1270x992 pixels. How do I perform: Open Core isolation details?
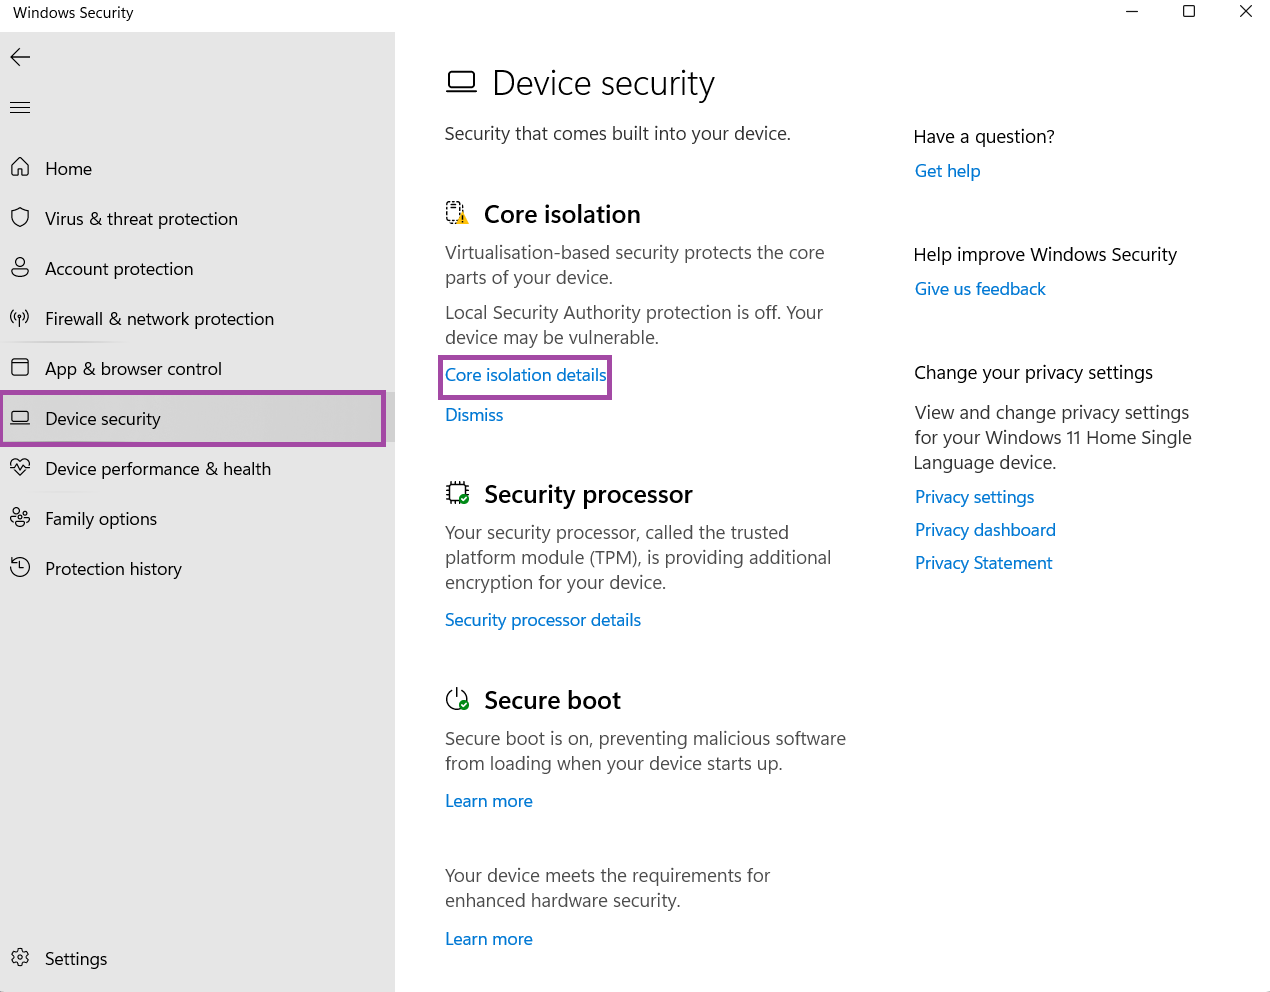(x=524, y=375)
